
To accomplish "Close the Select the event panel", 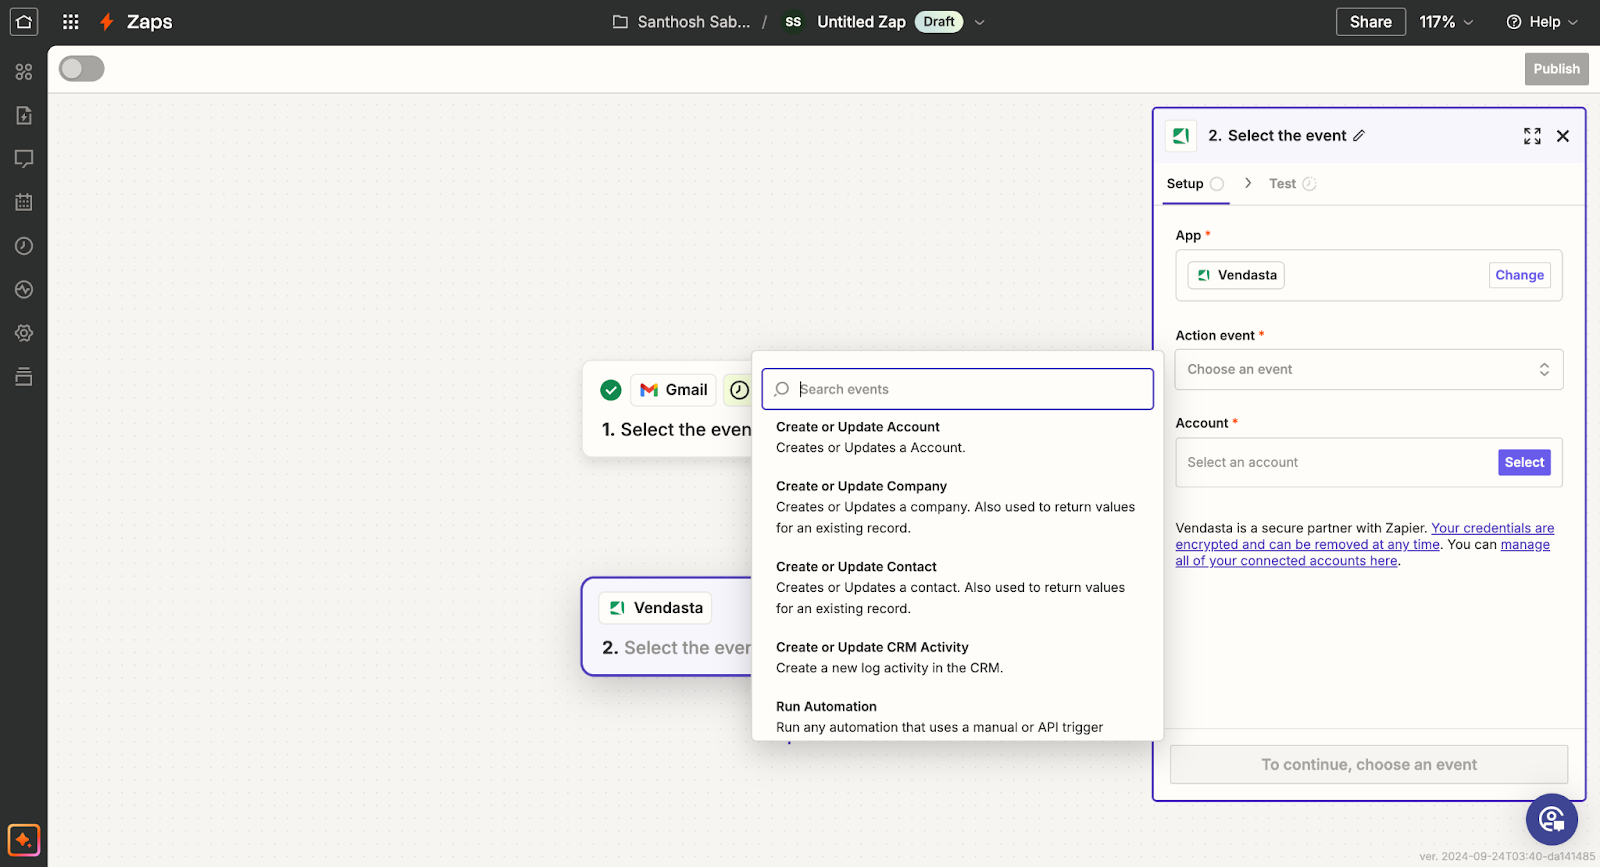I will tap(1563, 136).
